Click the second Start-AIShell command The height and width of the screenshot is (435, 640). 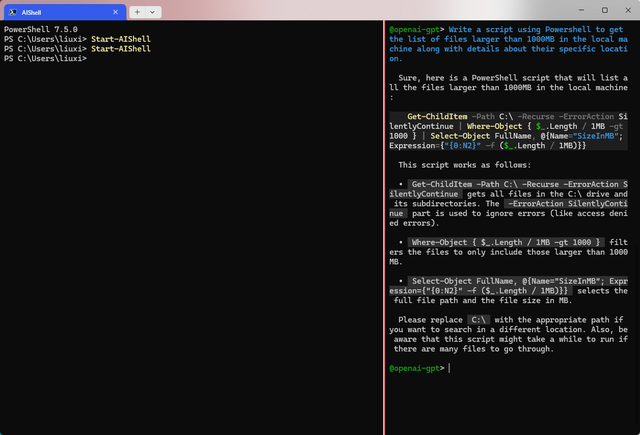pos(121,49)
